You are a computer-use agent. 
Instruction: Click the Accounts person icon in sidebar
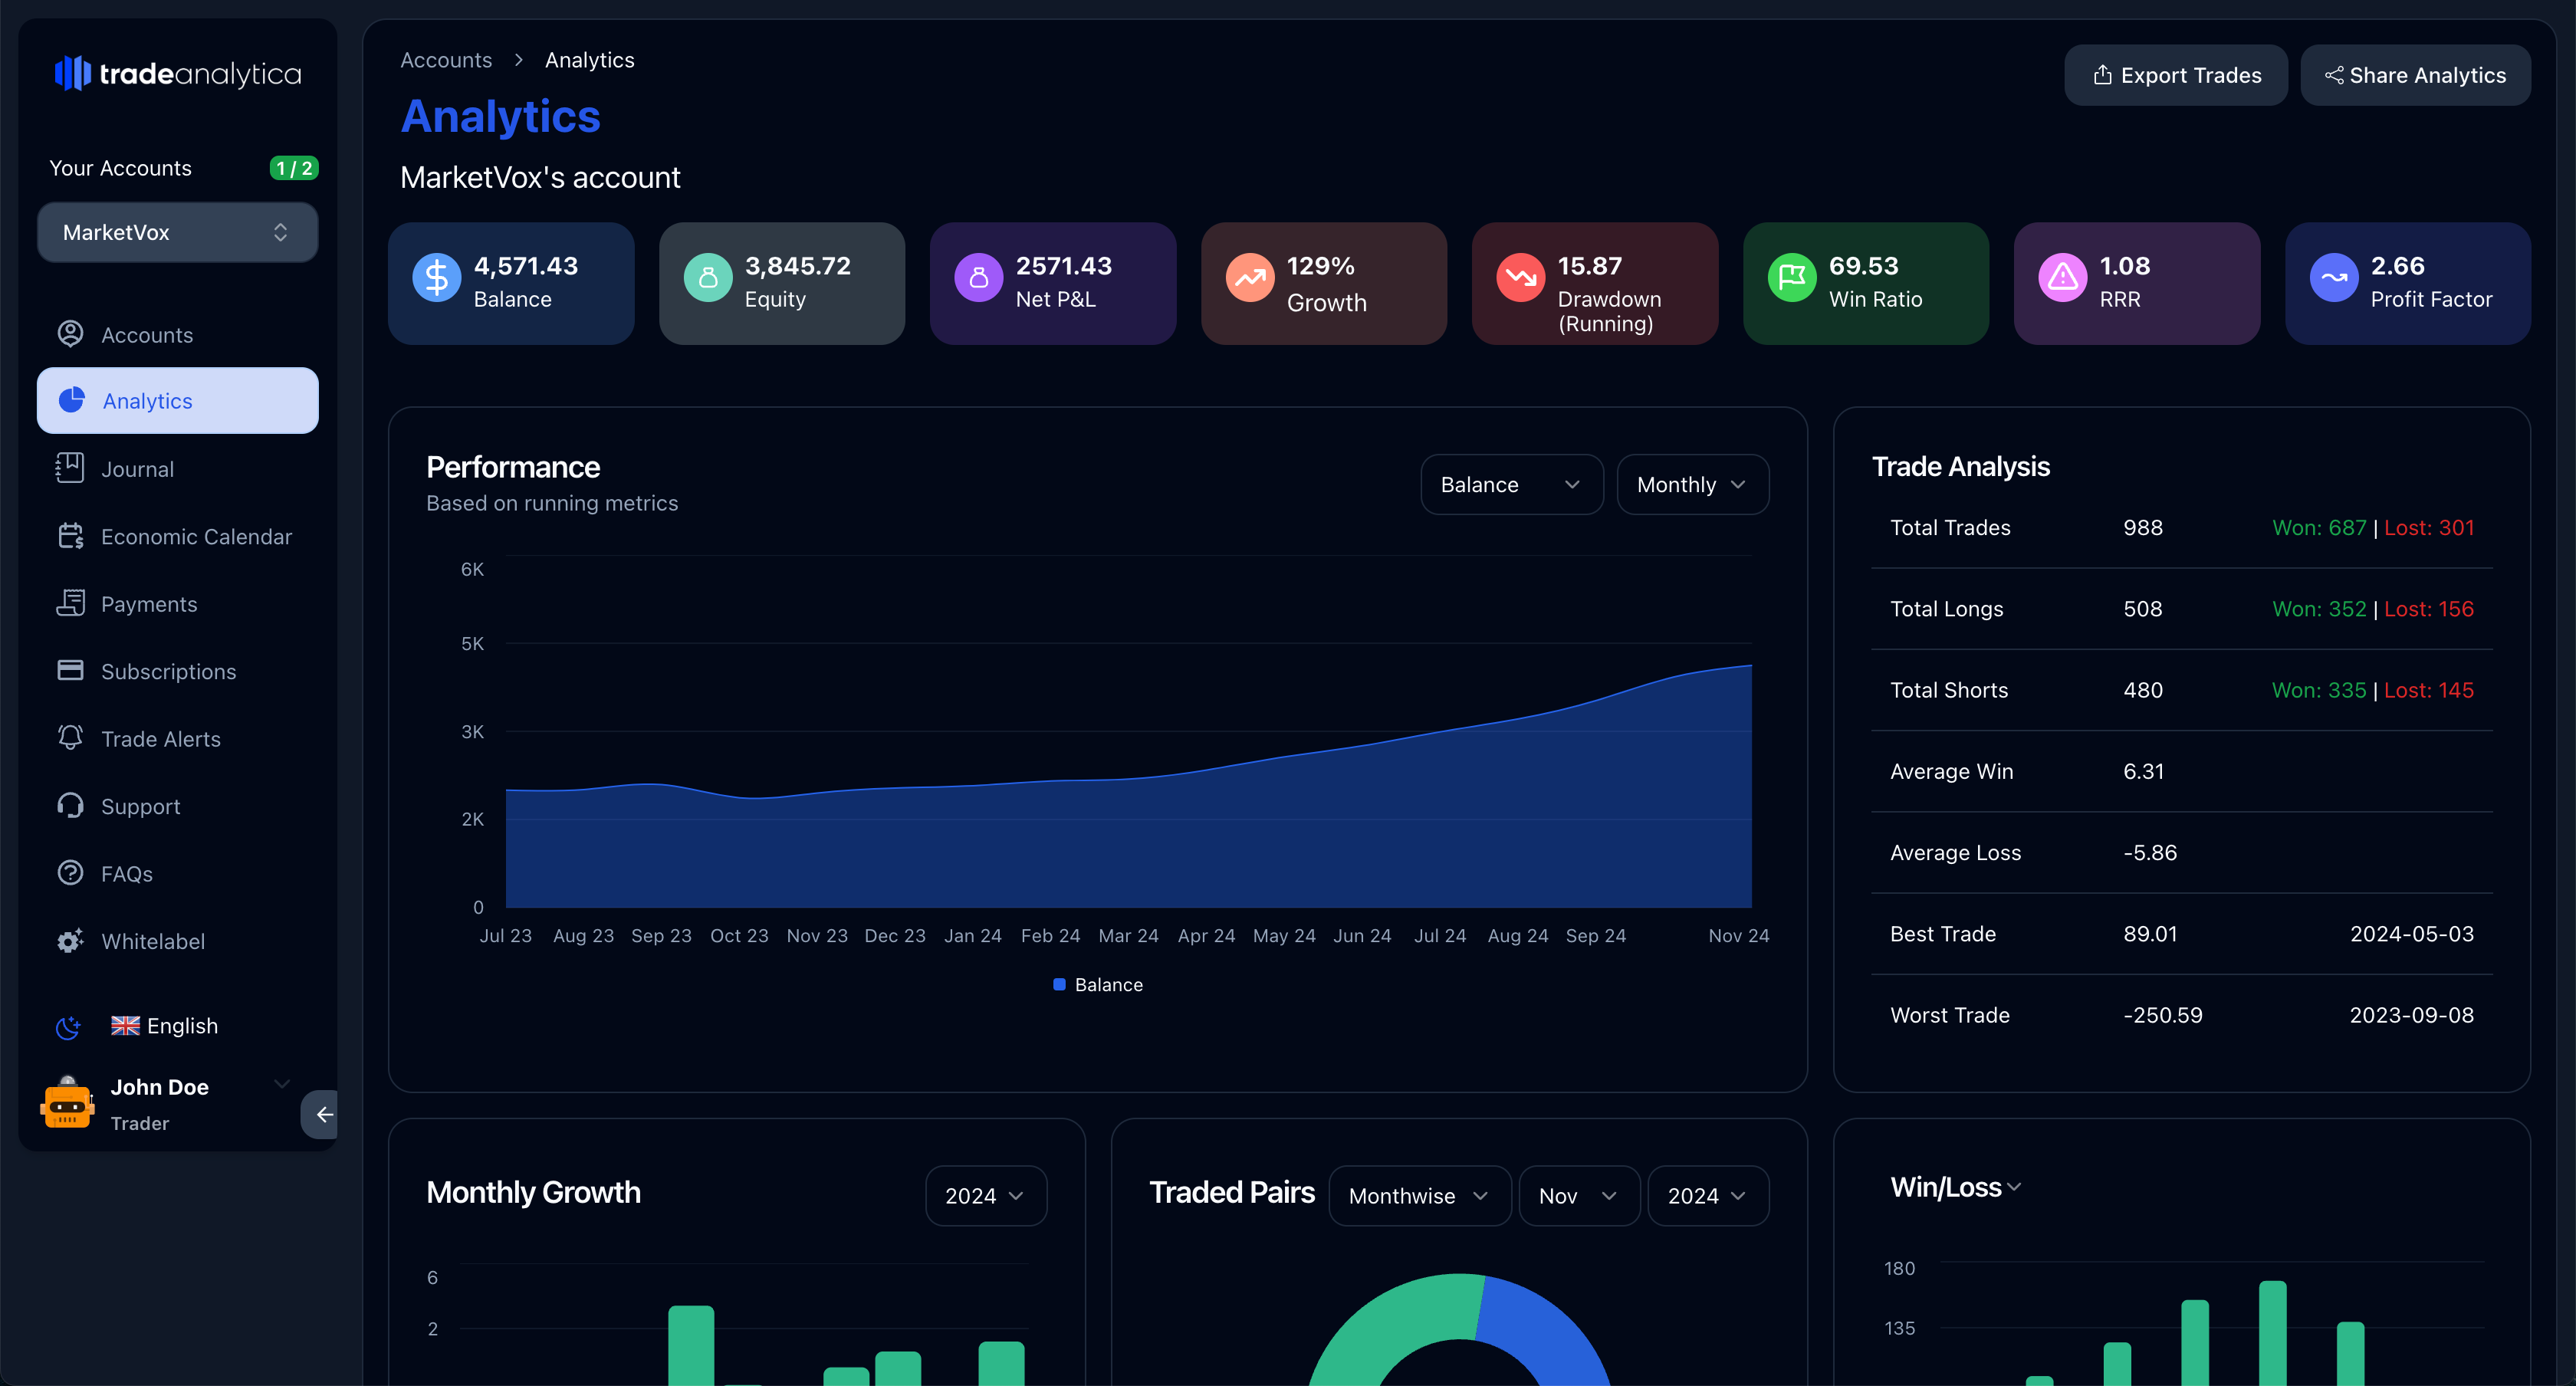click(70, 334)
